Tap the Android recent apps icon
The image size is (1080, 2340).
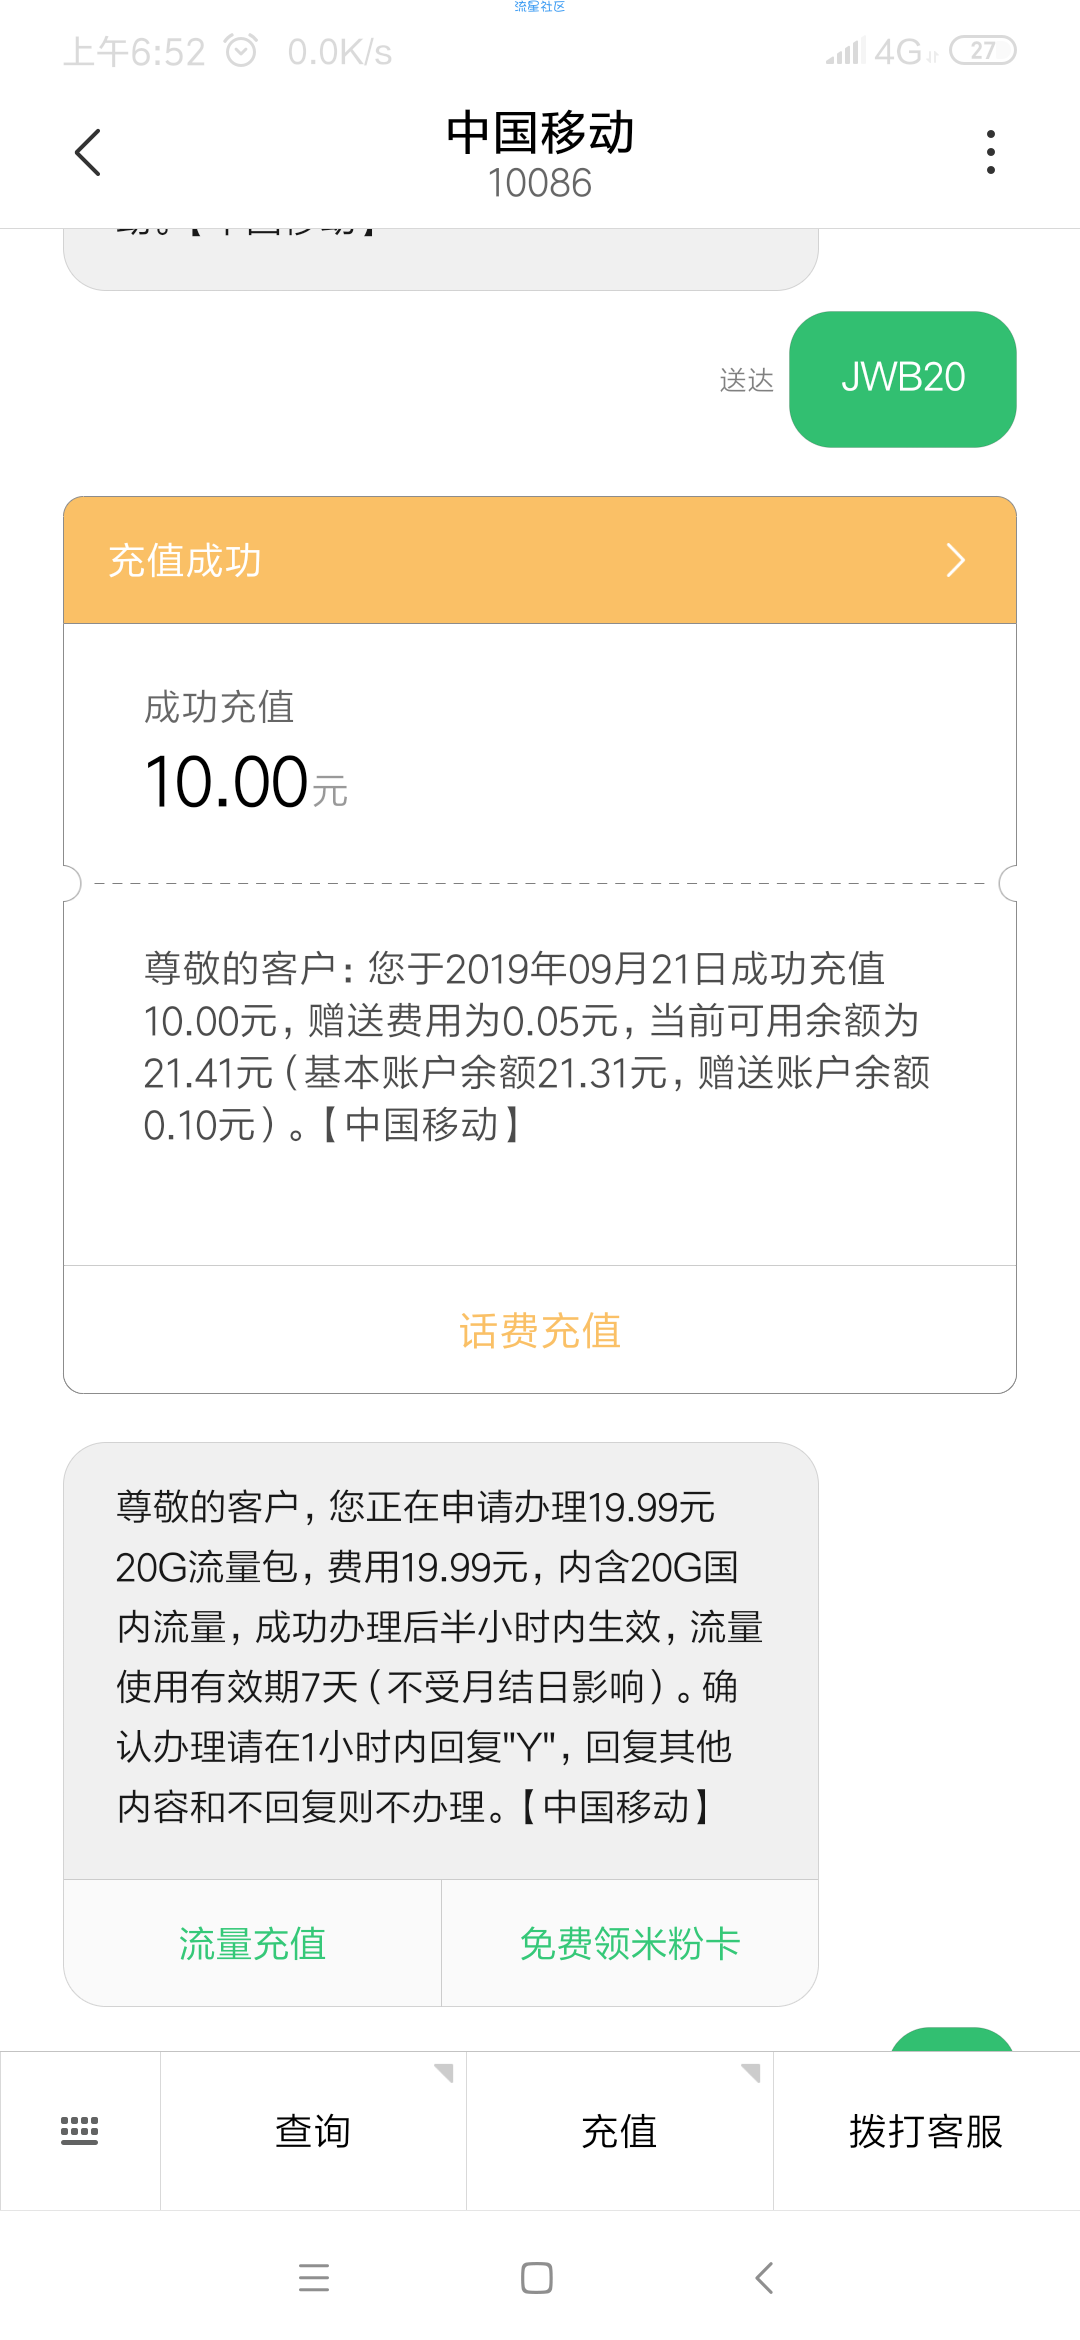[x=314, y=2278]
